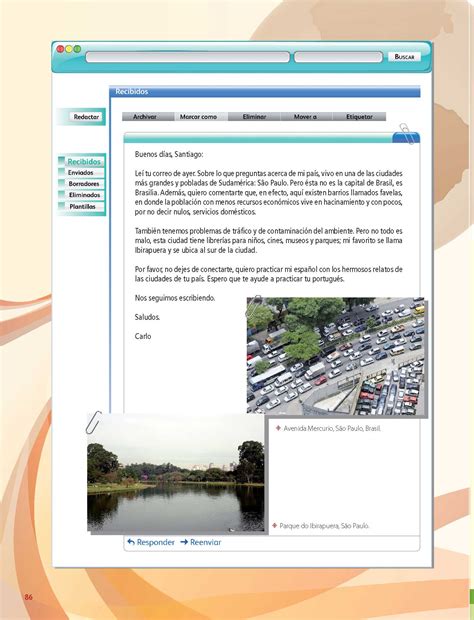Viewport: 474px width, 620px height.
Task: Click the square bullet beside Borradores
Action: pyautogui.click(x=61, y=183)
